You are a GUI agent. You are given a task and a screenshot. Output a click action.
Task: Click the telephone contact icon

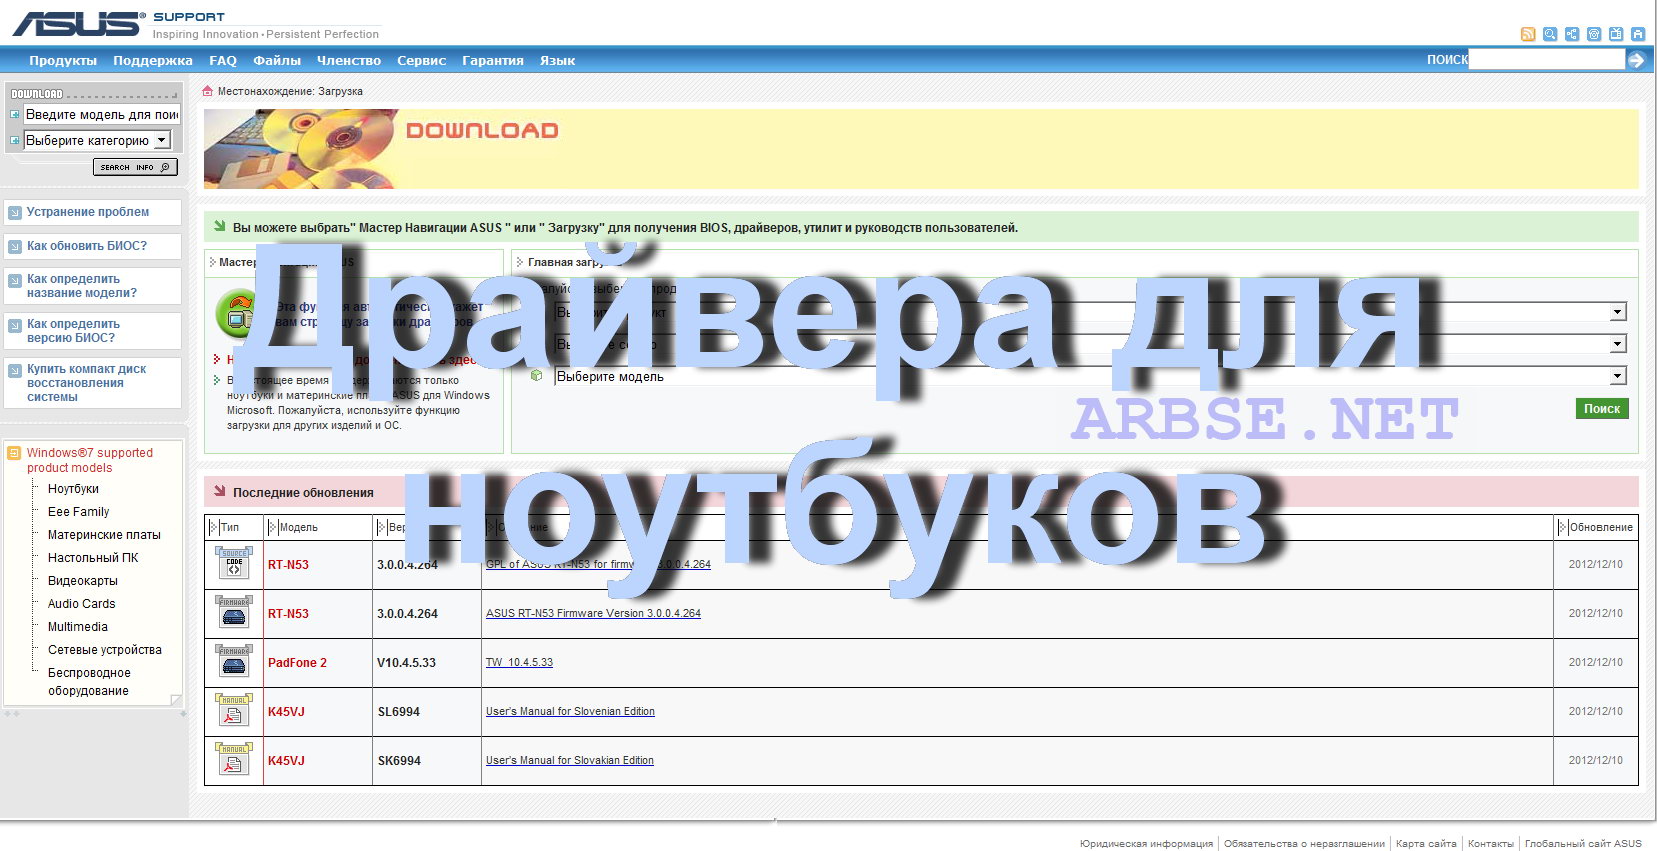(1594, 34)
